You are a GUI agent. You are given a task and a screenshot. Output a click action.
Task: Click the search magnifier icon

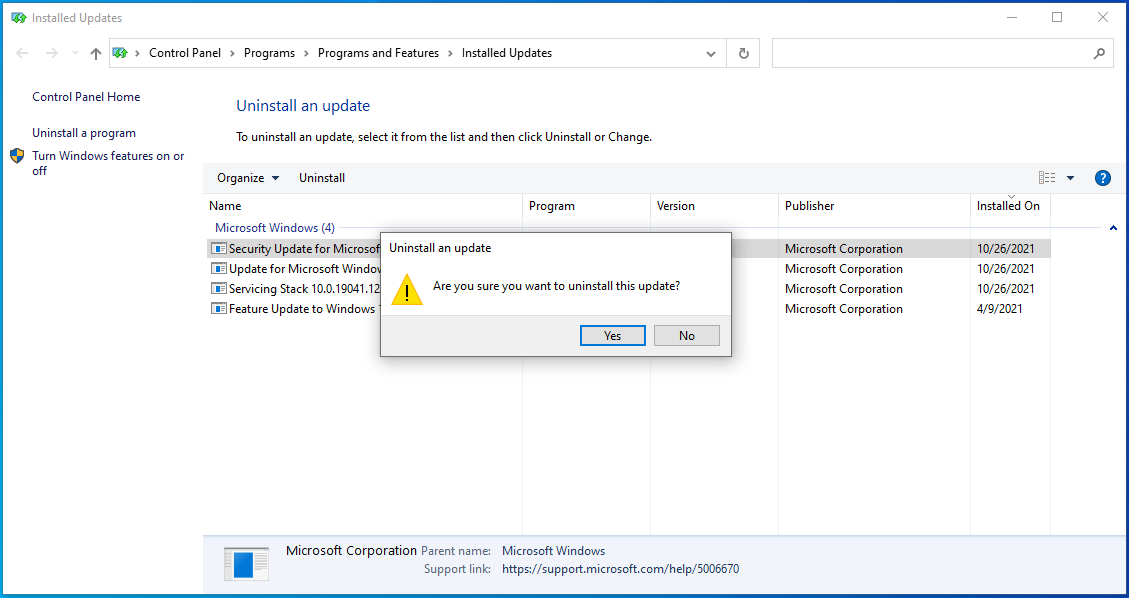point(1098,52)
